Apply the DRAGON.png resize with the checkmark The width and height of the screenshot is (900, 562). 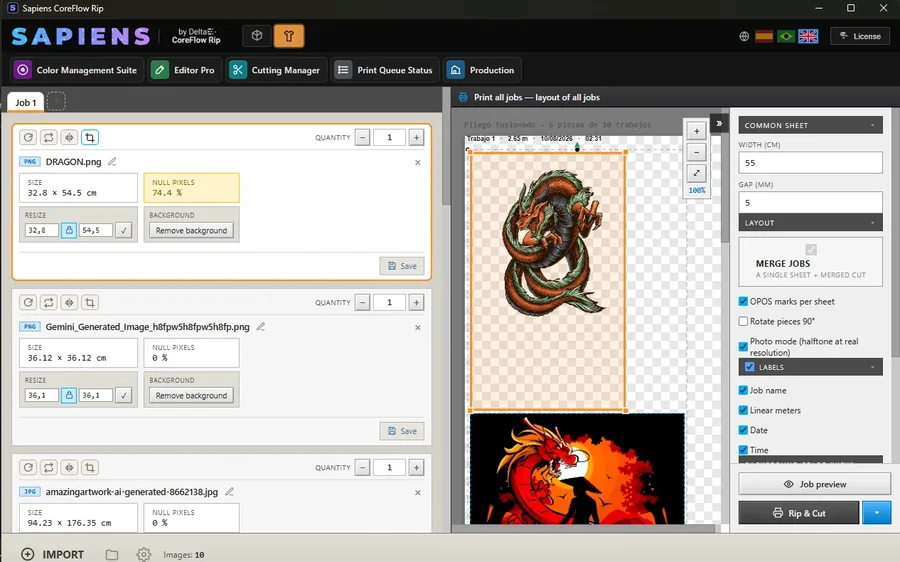[123, 230]
